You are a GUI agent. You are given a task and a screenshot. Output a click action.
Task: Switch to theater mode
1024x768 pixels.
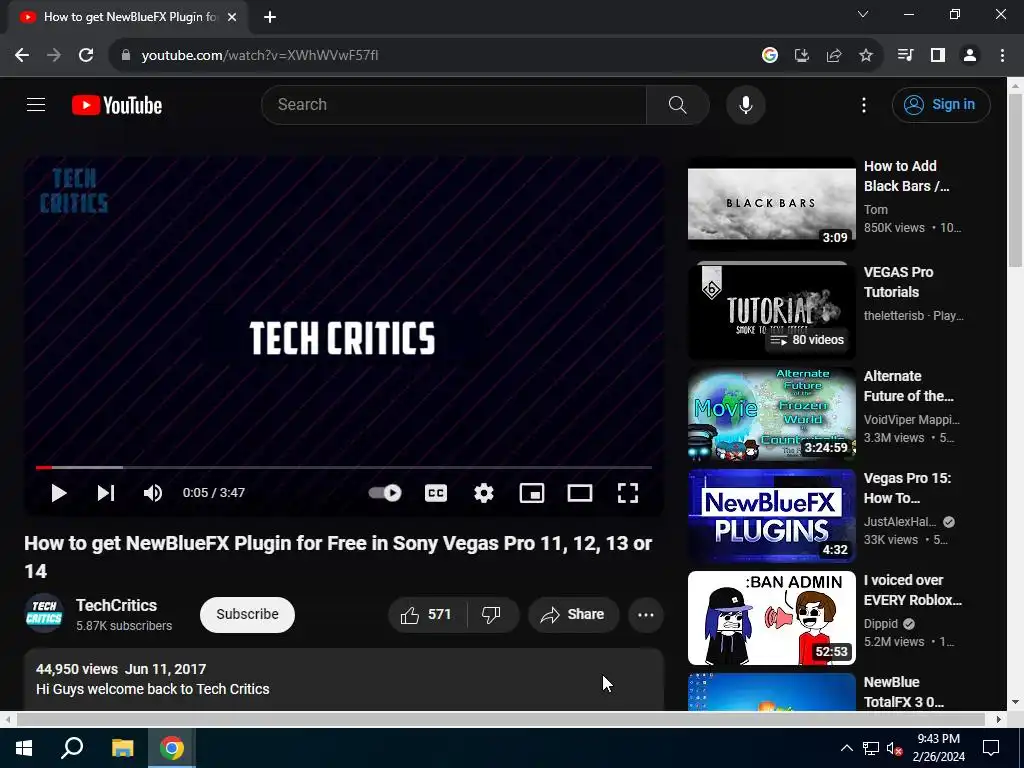click(x=579, y=493)
